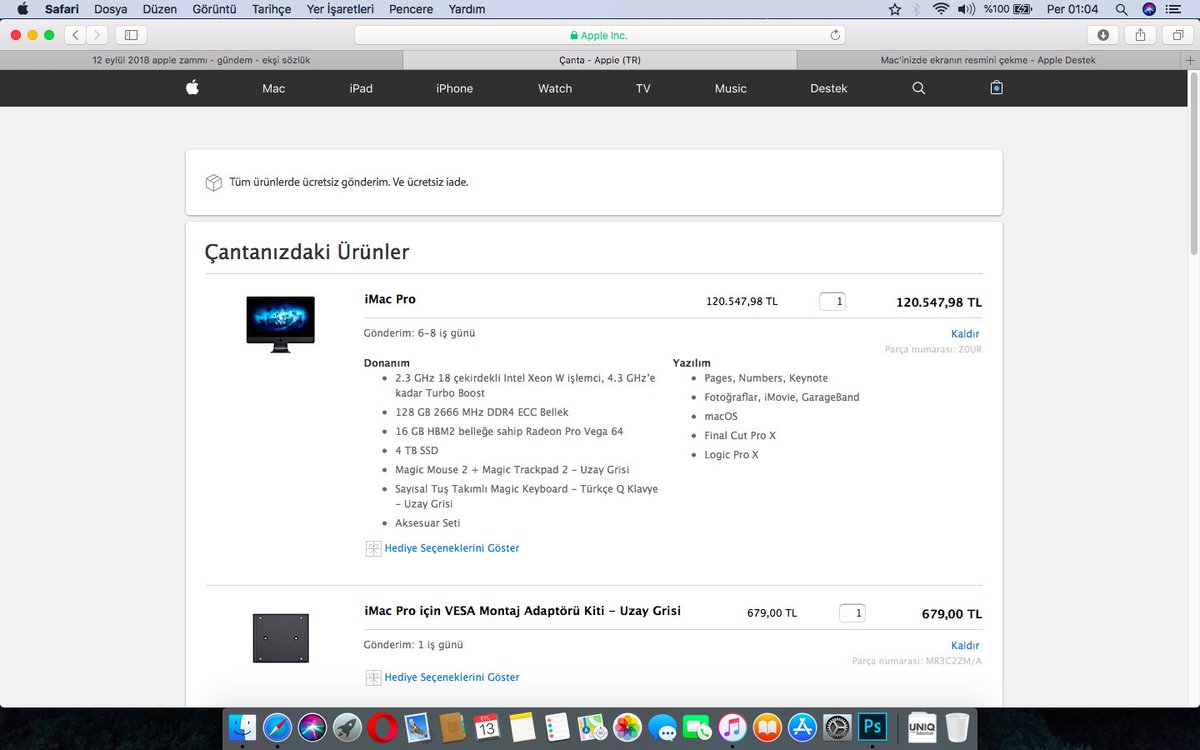The image size is (1200, 750).
Task: Open Notification Center from the menu bar
Action: click(x=1174, y=9)
